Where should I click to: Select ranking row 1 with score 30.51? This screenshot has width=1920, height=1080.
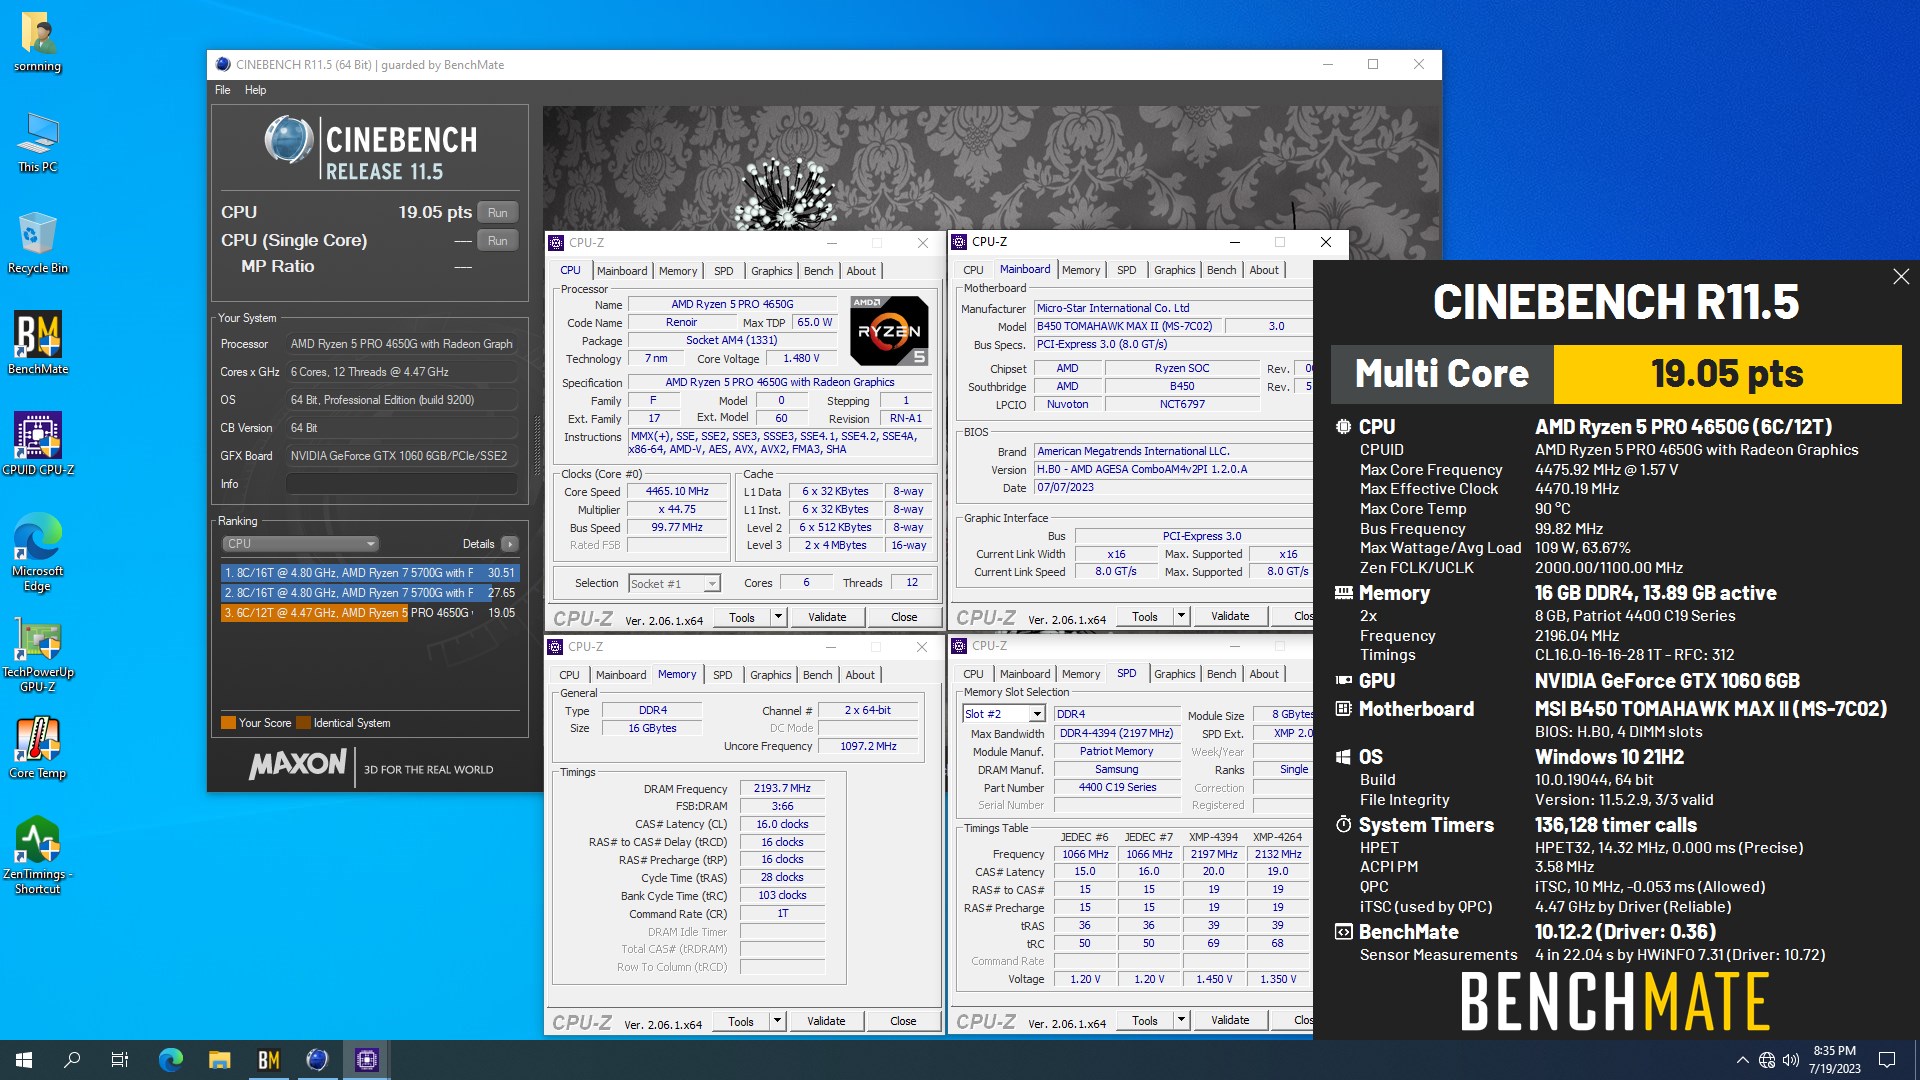point(369,573)
